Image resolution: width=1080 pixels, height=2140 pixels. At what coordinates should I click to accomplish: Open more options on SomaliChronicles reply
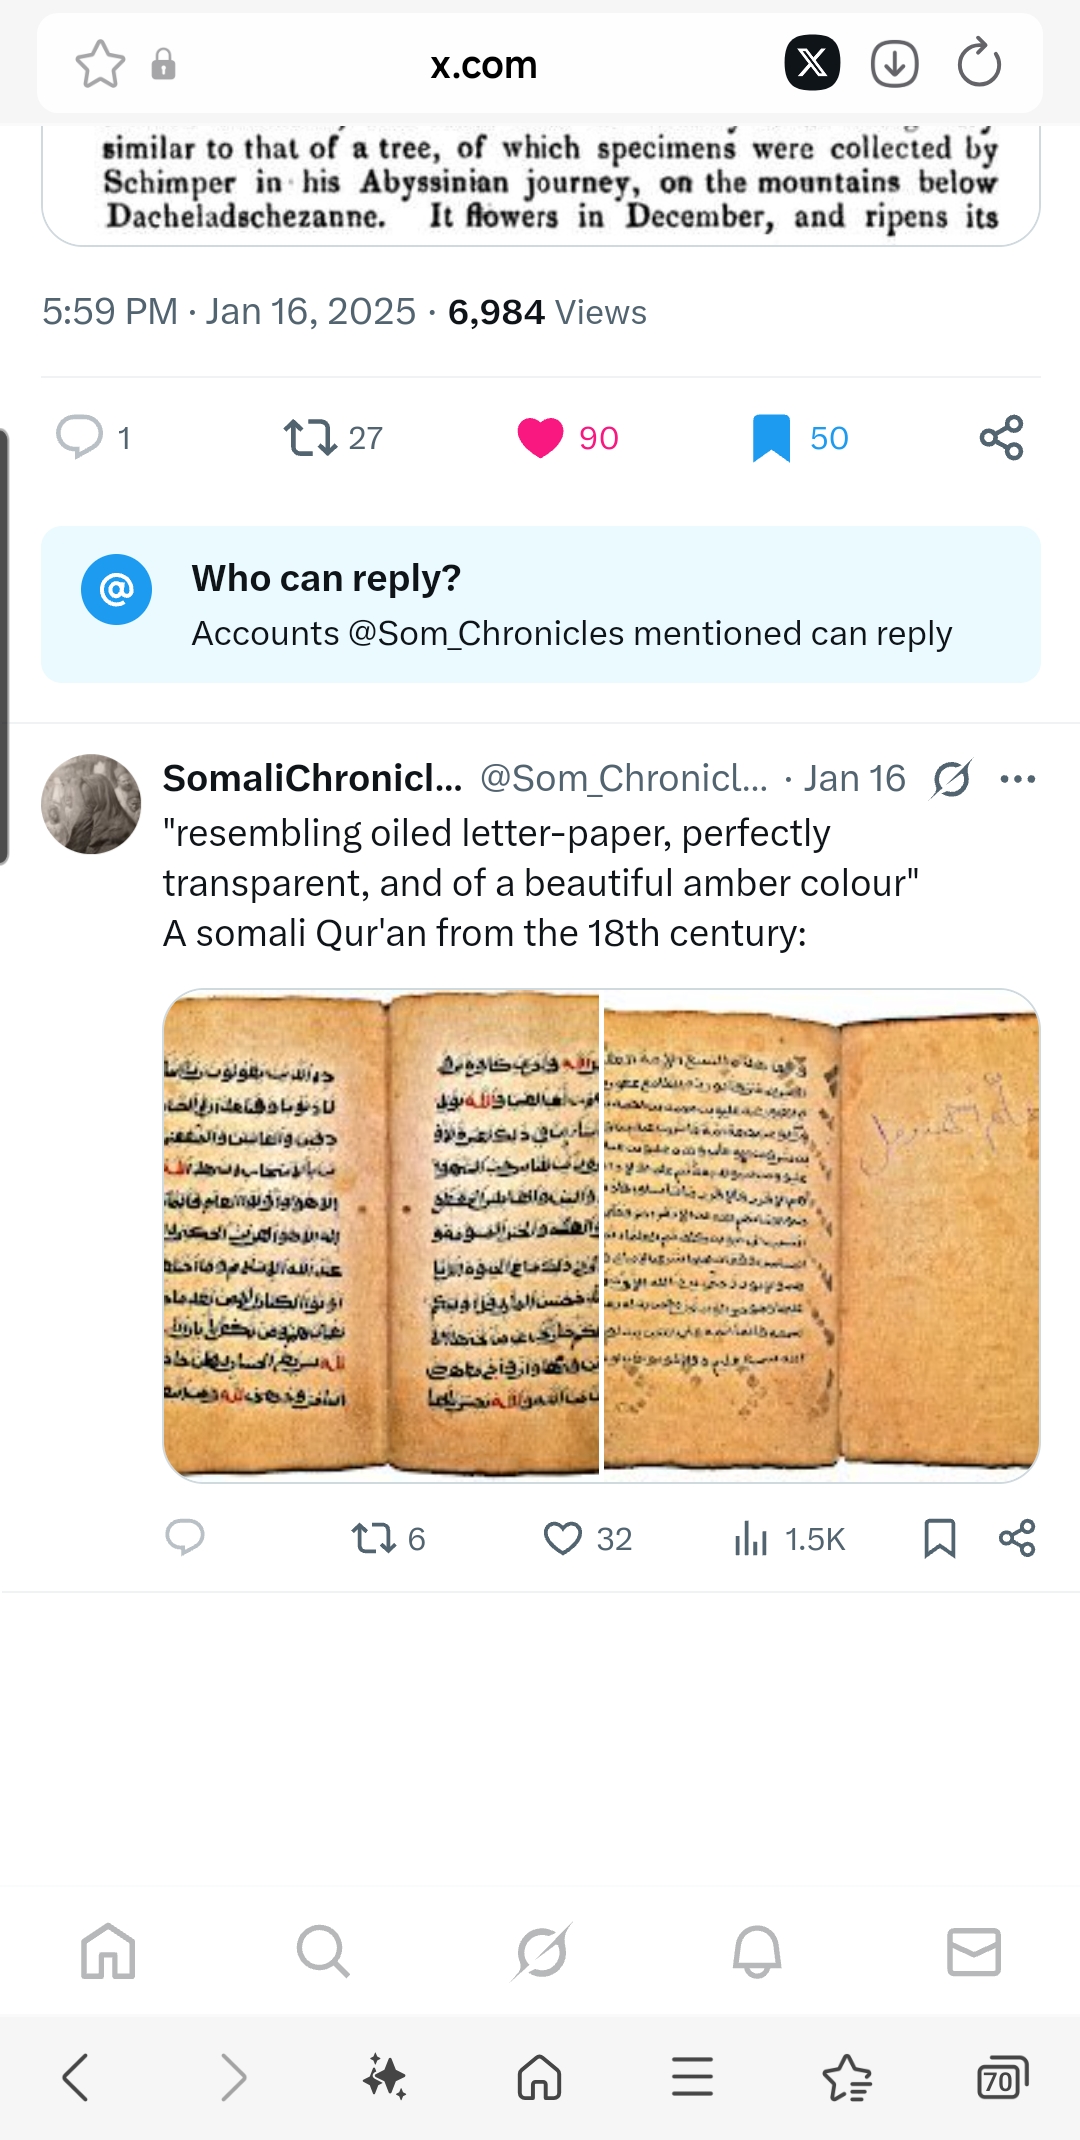[1017, 779]
